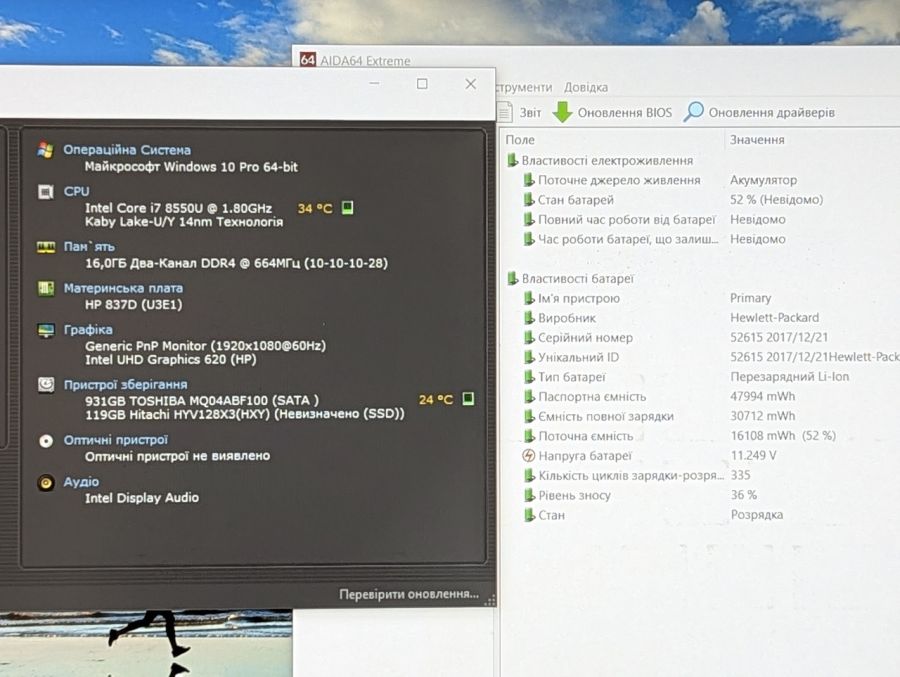Click the memory module icon beside Пам'ять
Viewport: 900px width, 677px height.
pos(45,247)
